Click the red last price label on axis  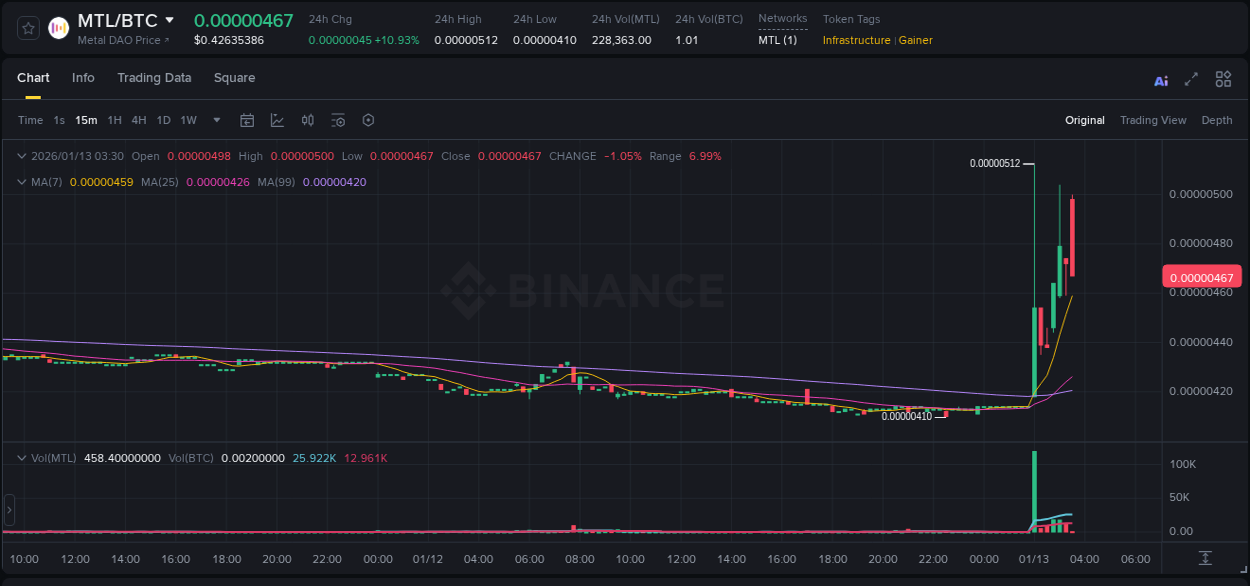pyautogui.click(x=1200, y=276)
